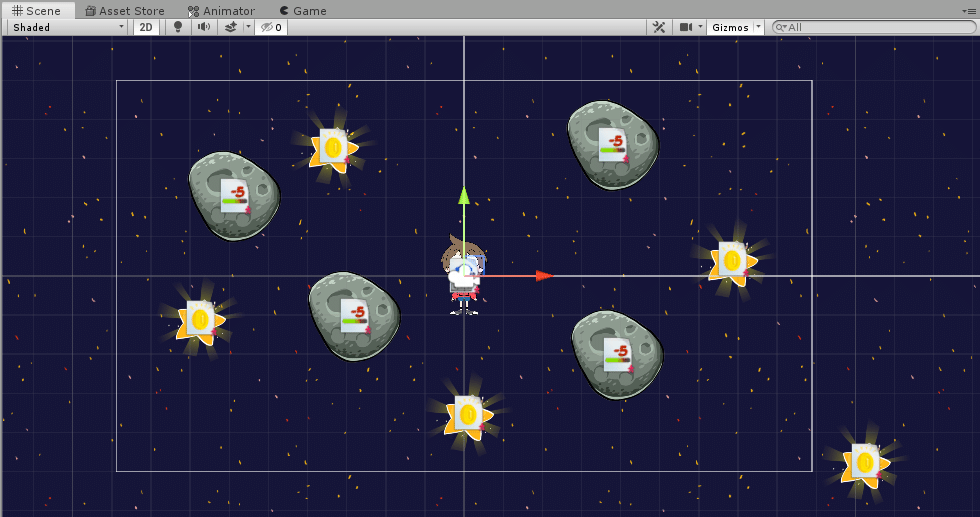Open the Asset Store tab

(x=124, y=11)
